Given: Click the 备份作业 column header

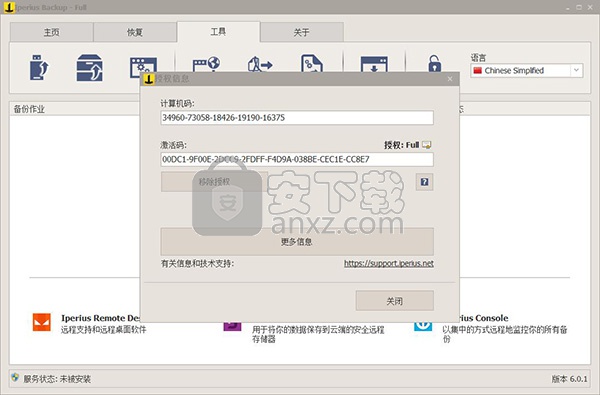Looking at the screenshot, I should [x=29, y=109].
